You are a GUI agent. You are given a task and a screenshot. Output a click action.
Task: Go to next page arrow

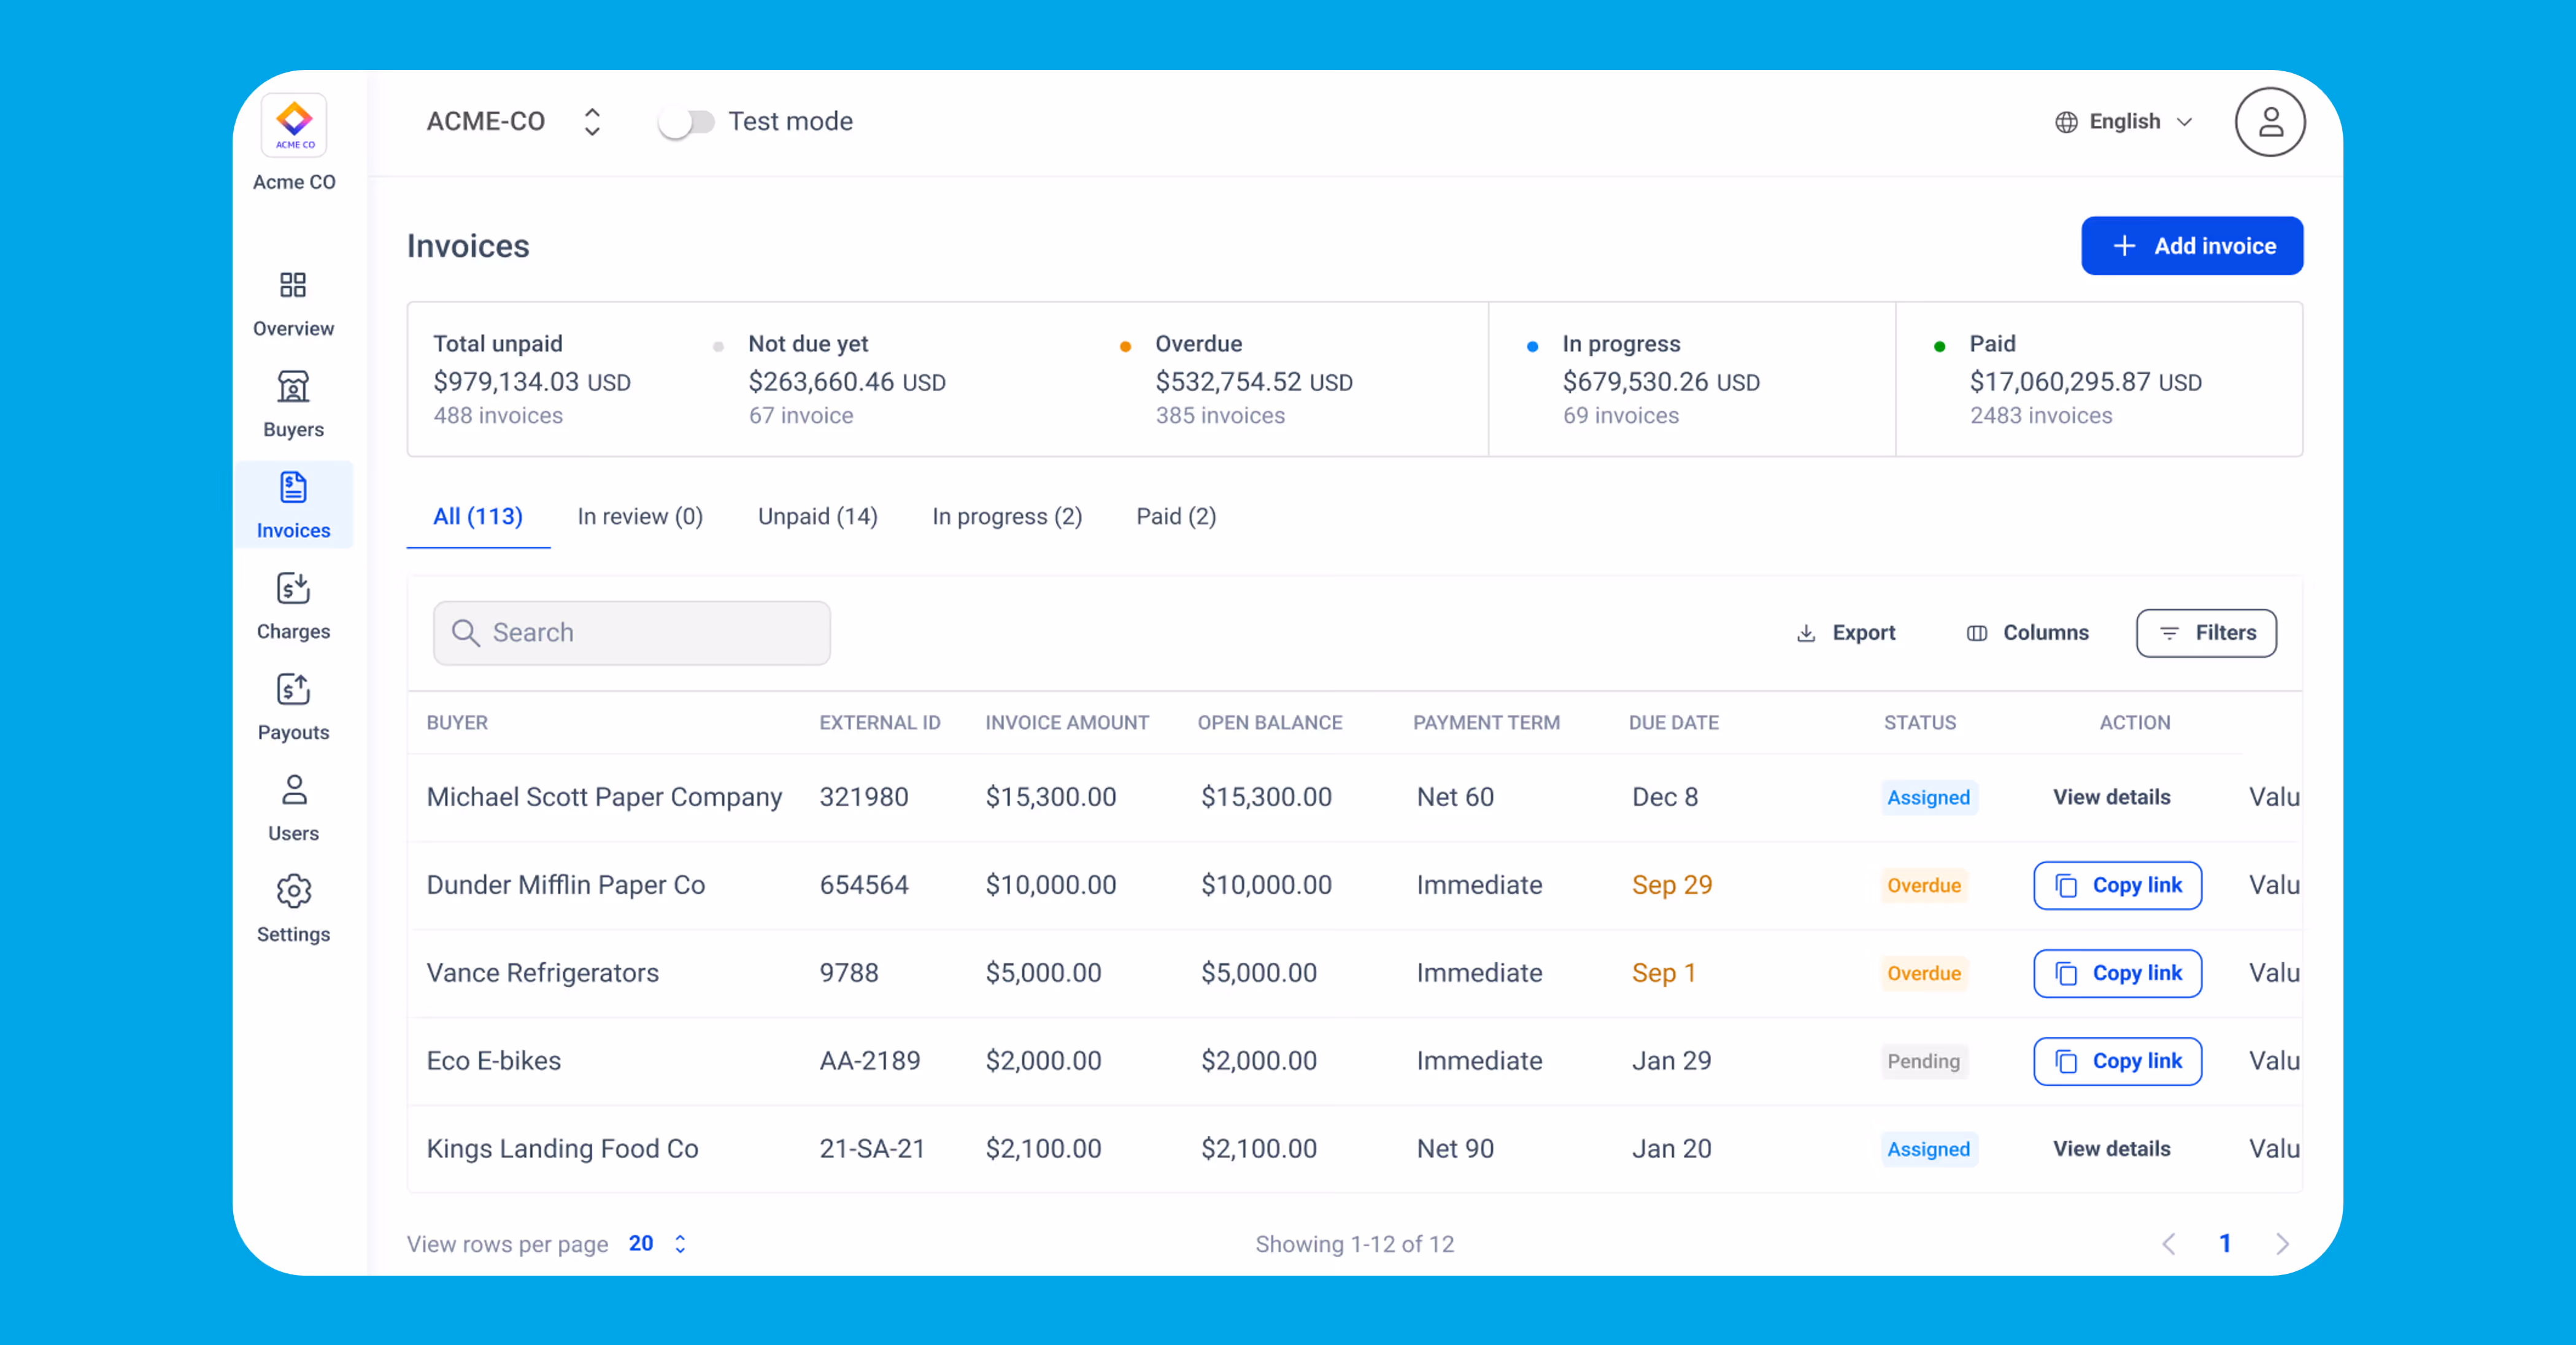point(2281,1243)
